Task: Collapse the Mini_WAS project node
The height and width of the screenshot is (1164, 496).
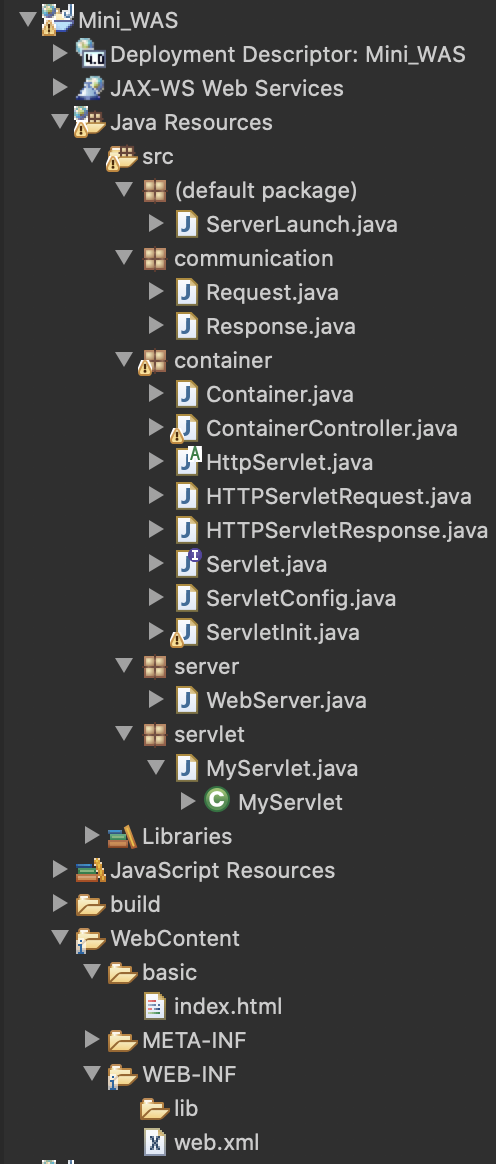Action: [x=28, y=18]
